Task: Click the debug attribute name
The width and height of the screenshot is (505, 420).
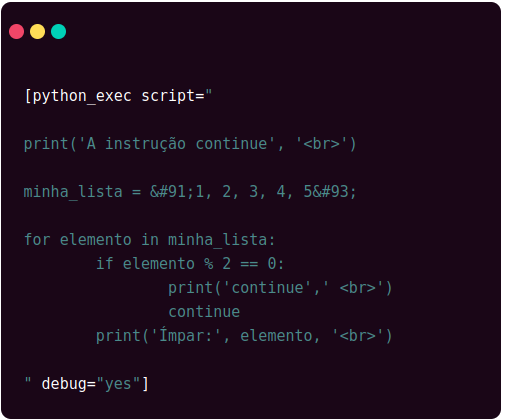Action: [x=64, y=384]
